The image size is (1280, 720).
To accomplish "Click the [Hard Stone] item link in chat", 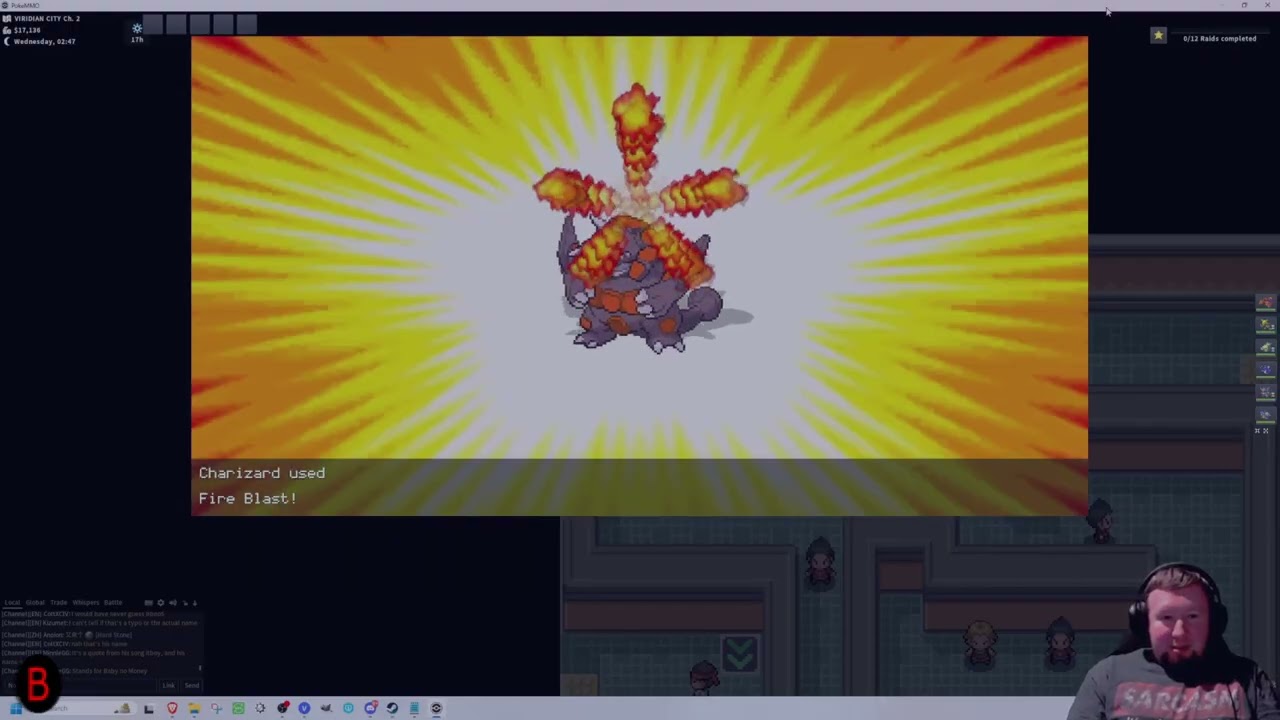I will [x=113, y=635].
